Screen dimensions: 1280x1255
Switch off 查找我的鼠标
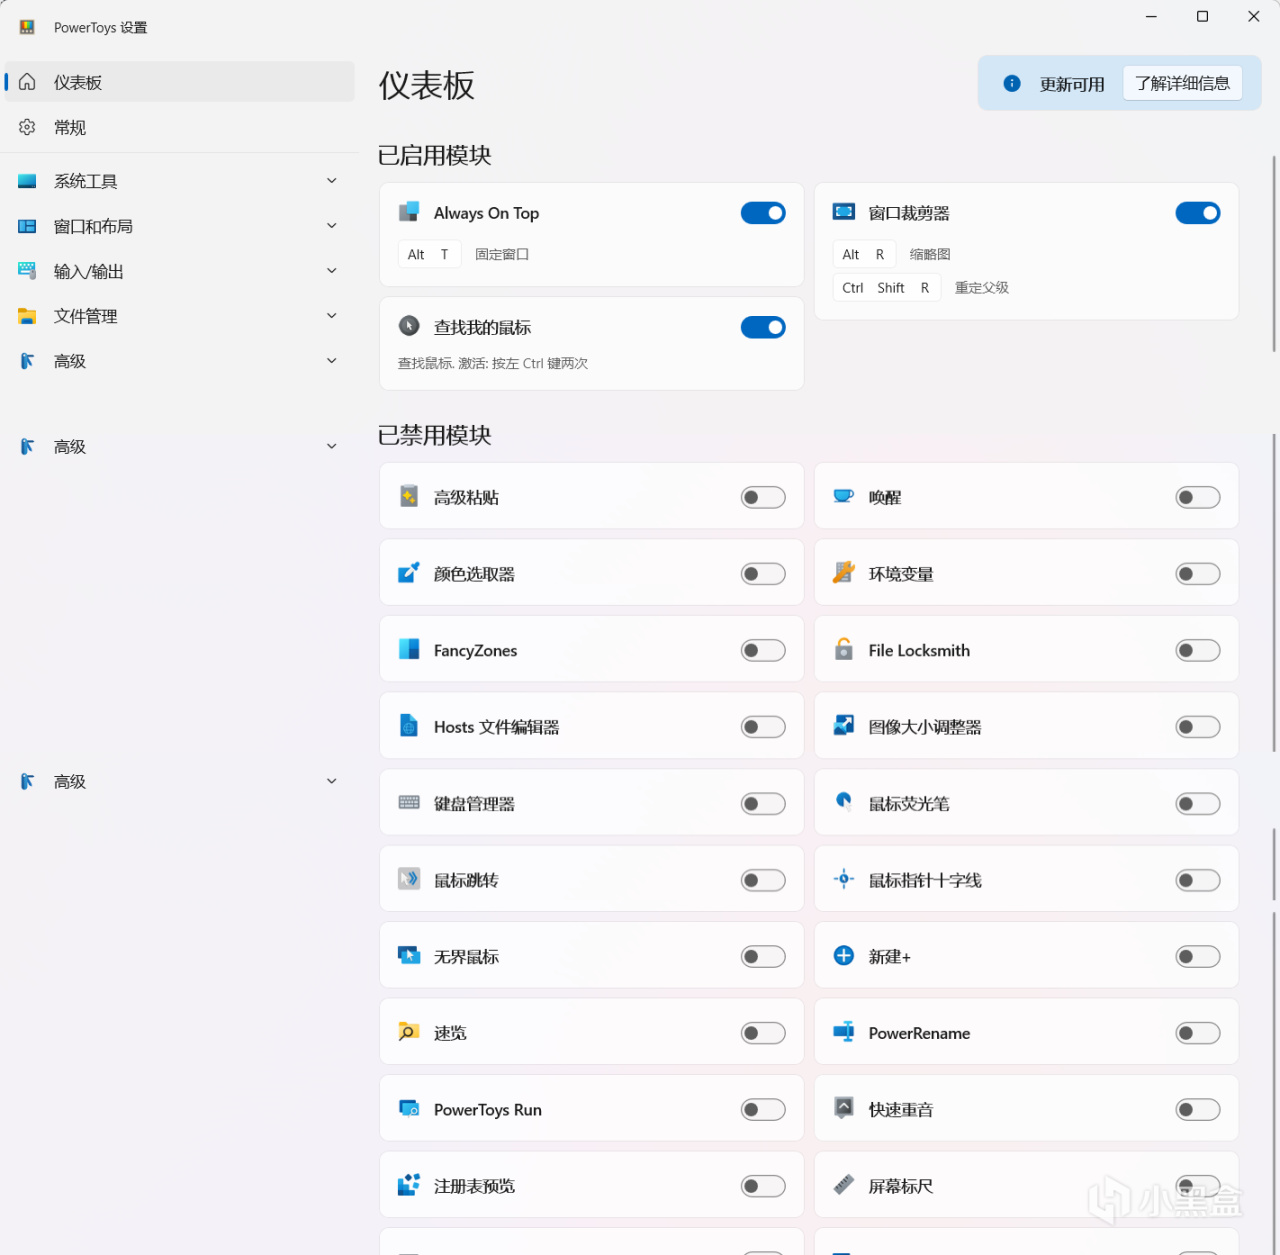coord(763,327)
